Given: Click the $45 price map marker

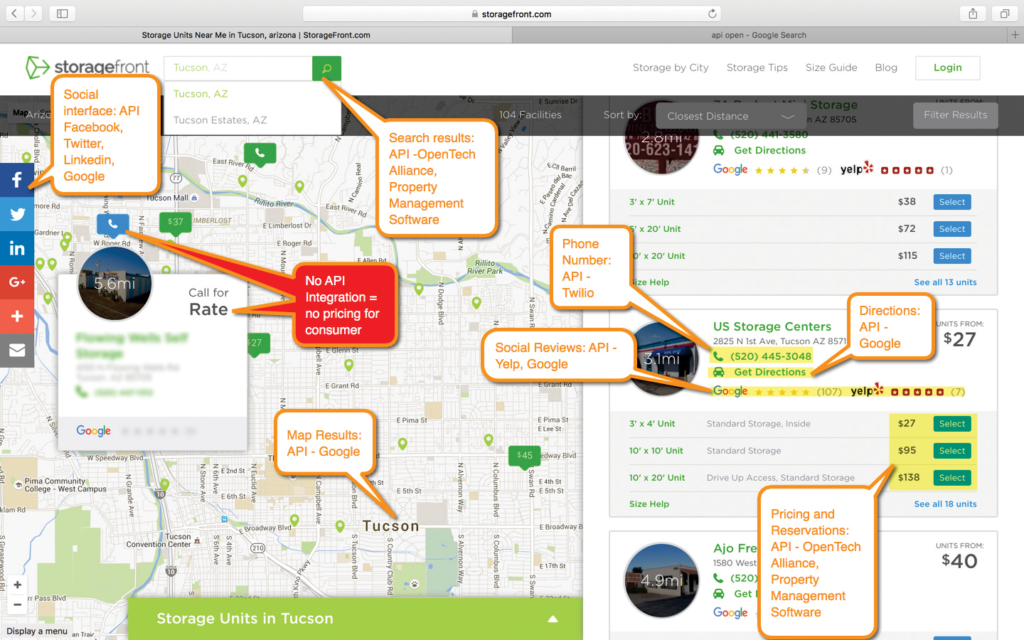Looking at the screenshot, I should point(524,456).
